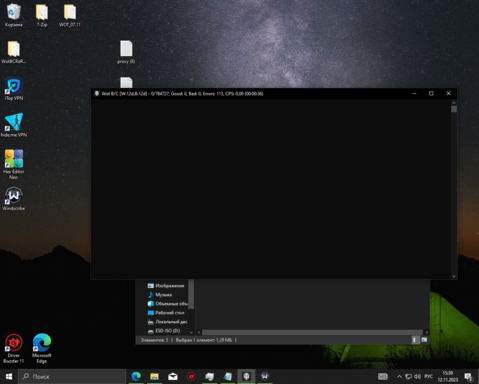Image resolution: width=479 pixels, height=384 pixels.
Task: Open the Windows Start menu
Action: pos(9,377)
